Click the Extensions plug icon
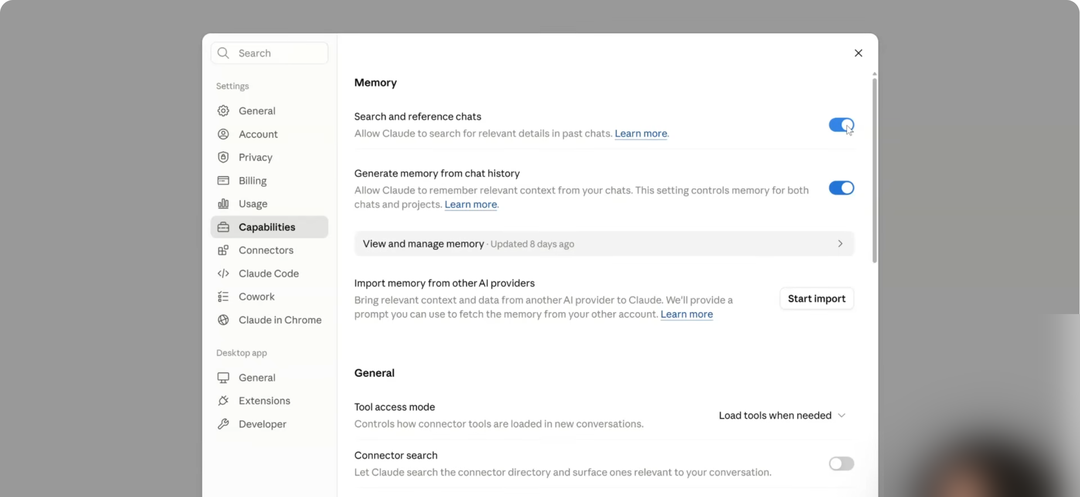This screenshot has width=1080, height=497. [223, 401]
